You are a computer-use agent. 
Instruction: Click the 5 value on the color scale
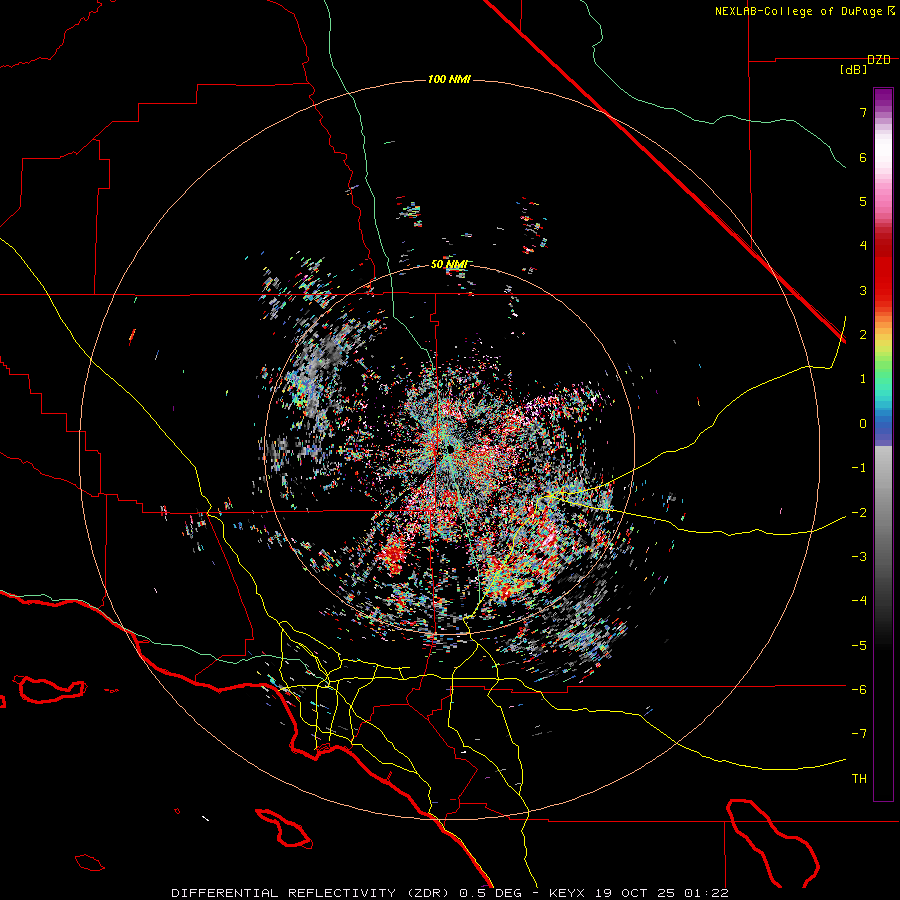(863, 201)
